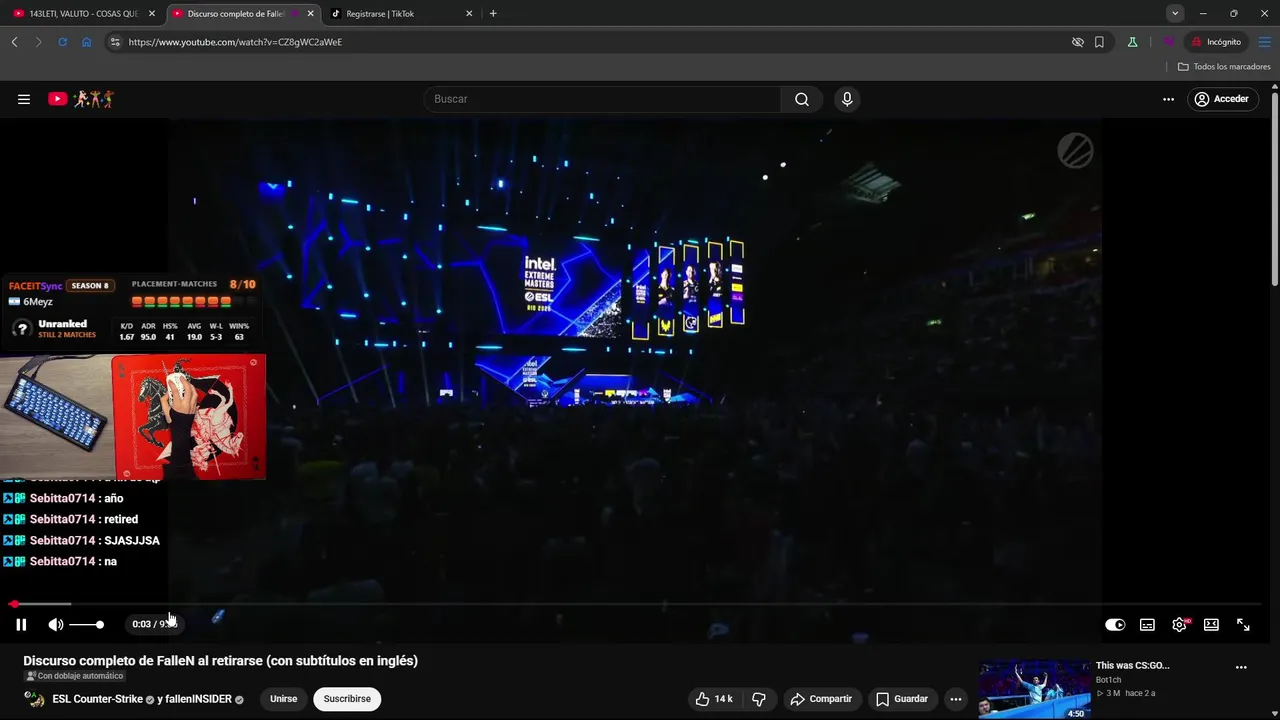Screen dimensions: 1280x720
Task: Click the ESL watermark logo on video
Action: [x=1075, y=151]
